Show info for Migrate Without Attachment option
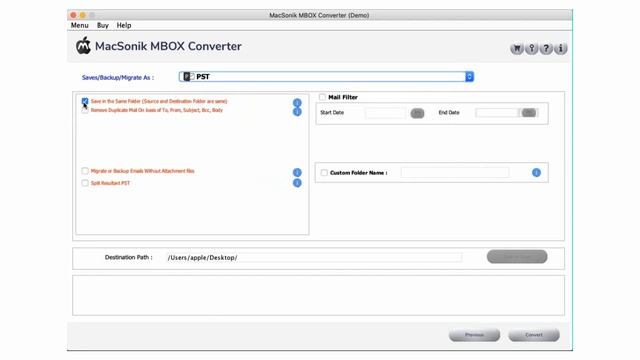Screen dimensions: 640x360 (x=297, y=173)
